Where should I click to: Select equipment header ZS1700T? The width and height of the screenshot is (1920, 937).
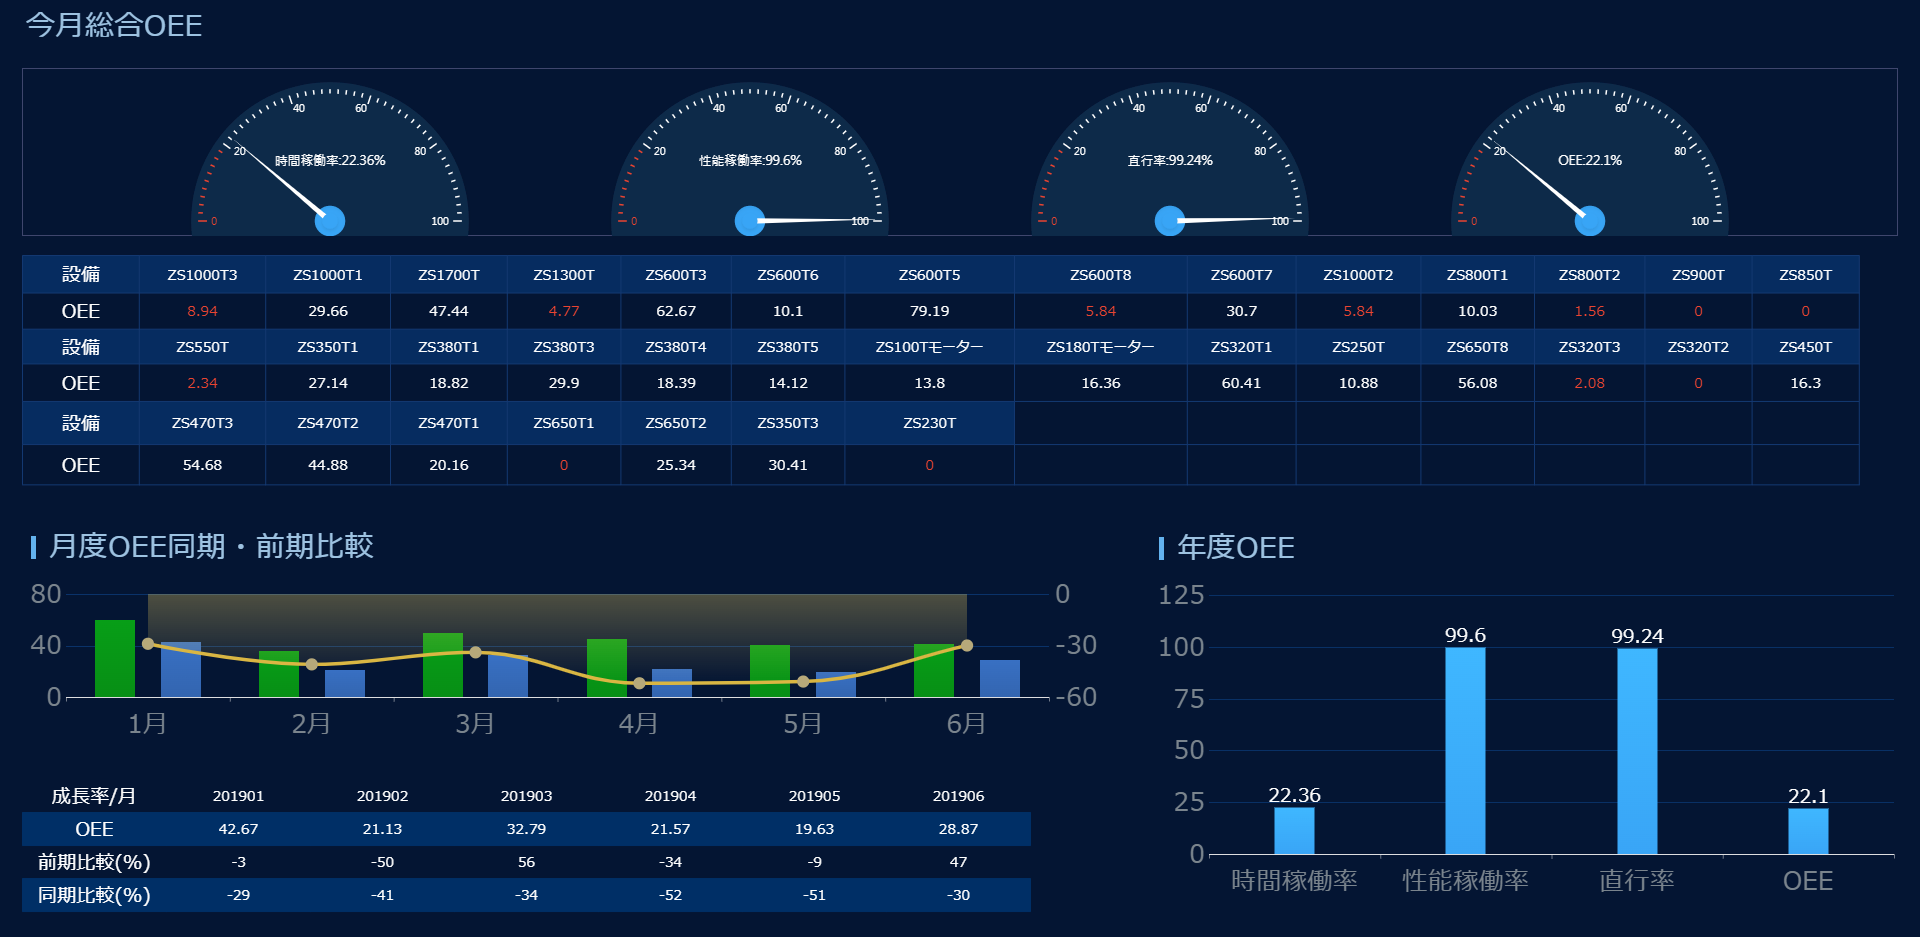click(x=449, y=275)
